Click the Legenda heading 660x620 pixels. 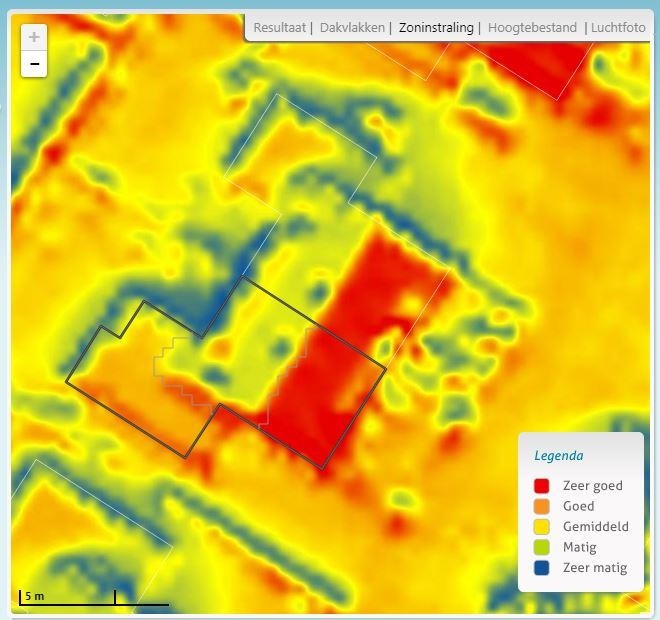click(559, 456)
